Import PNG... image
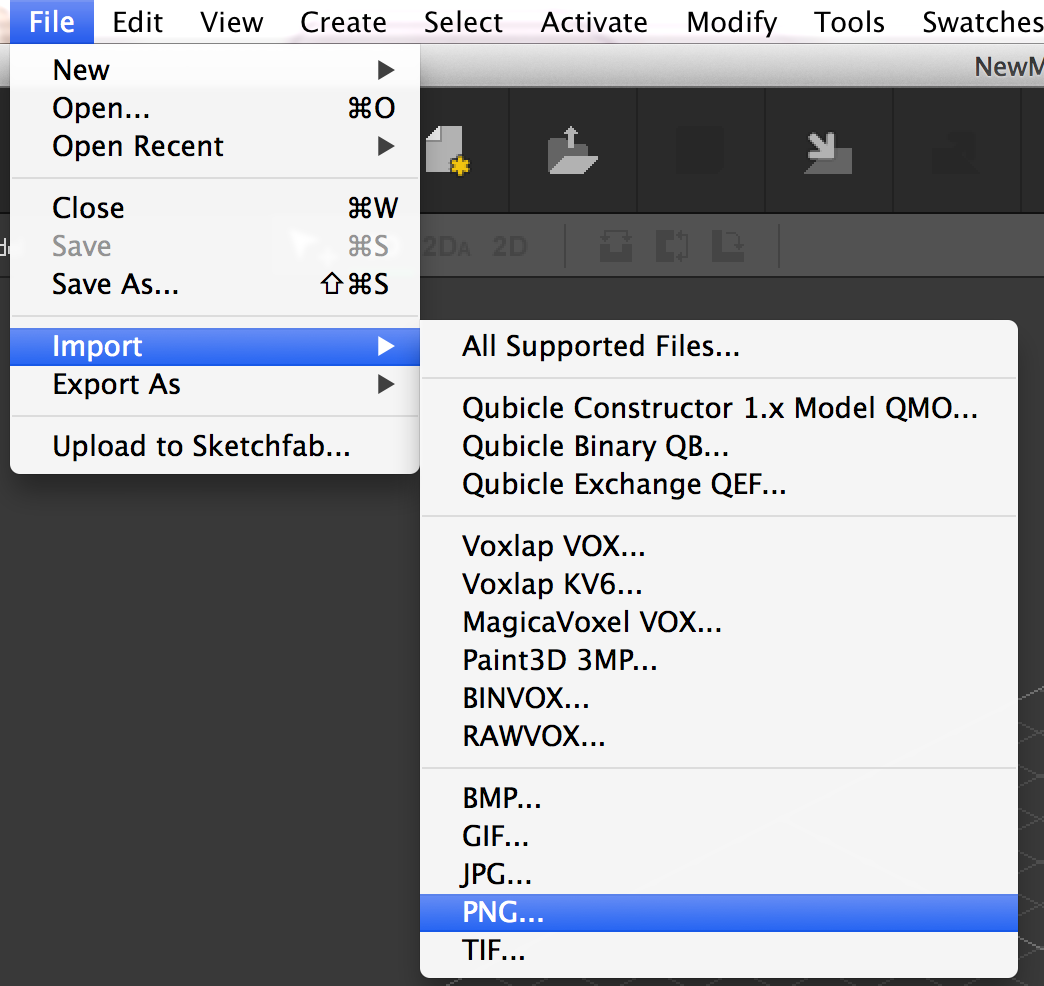This screenshot has height=986, width=1044. click(719, 912)
